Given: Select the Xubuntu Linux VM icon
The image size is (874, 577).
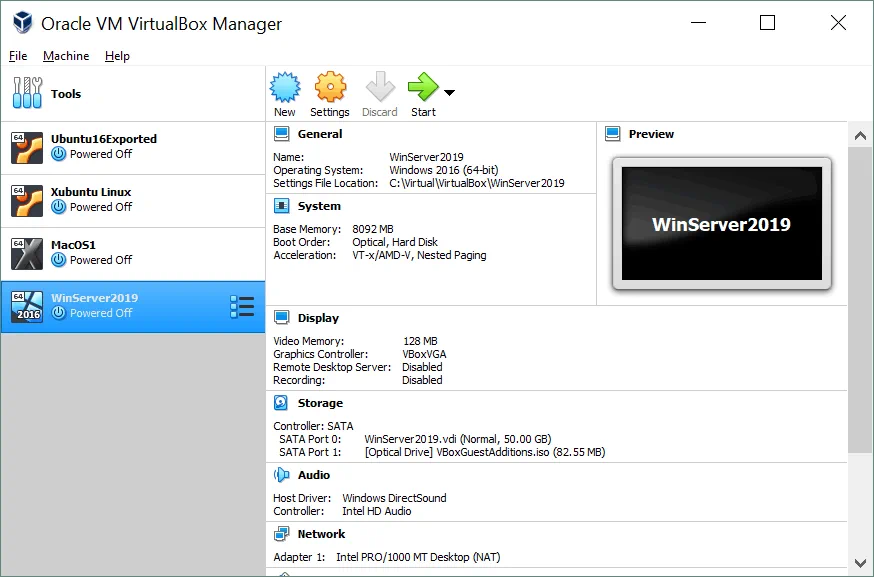Looking at the screenshot, I should 27,200.
